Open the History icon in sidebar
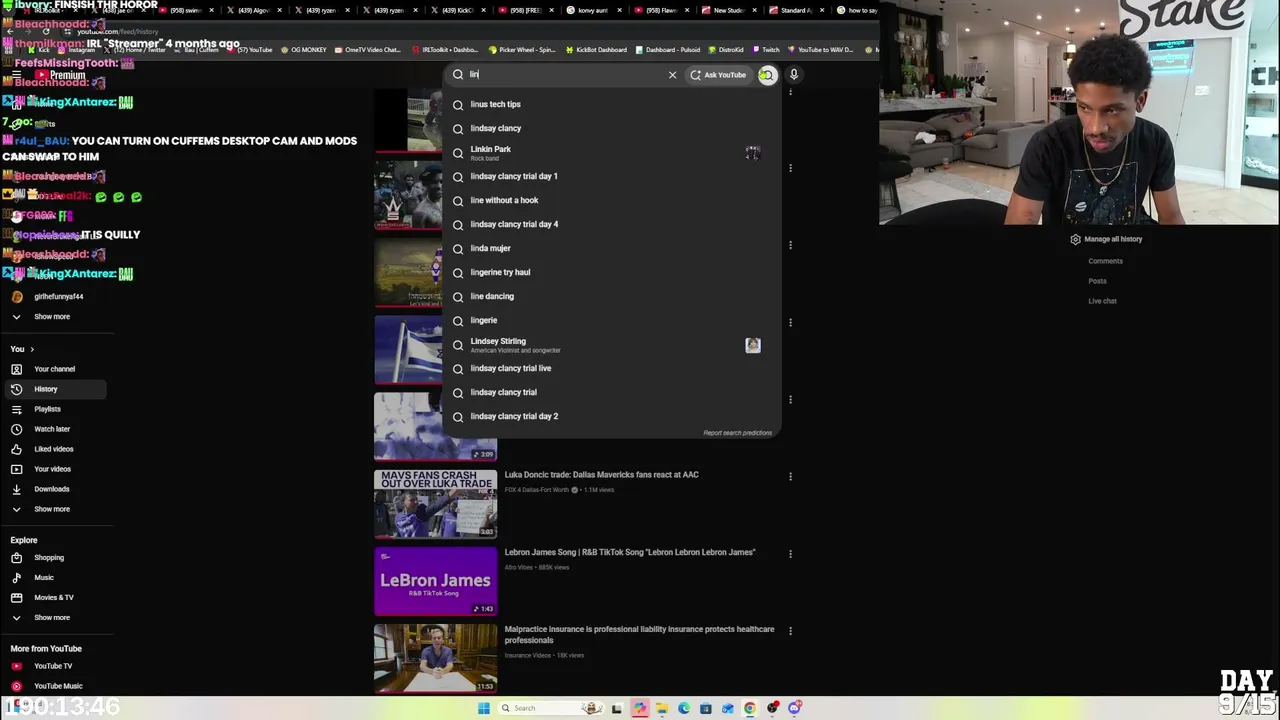This screenshot has width=1280, height=720. point(16,389)
